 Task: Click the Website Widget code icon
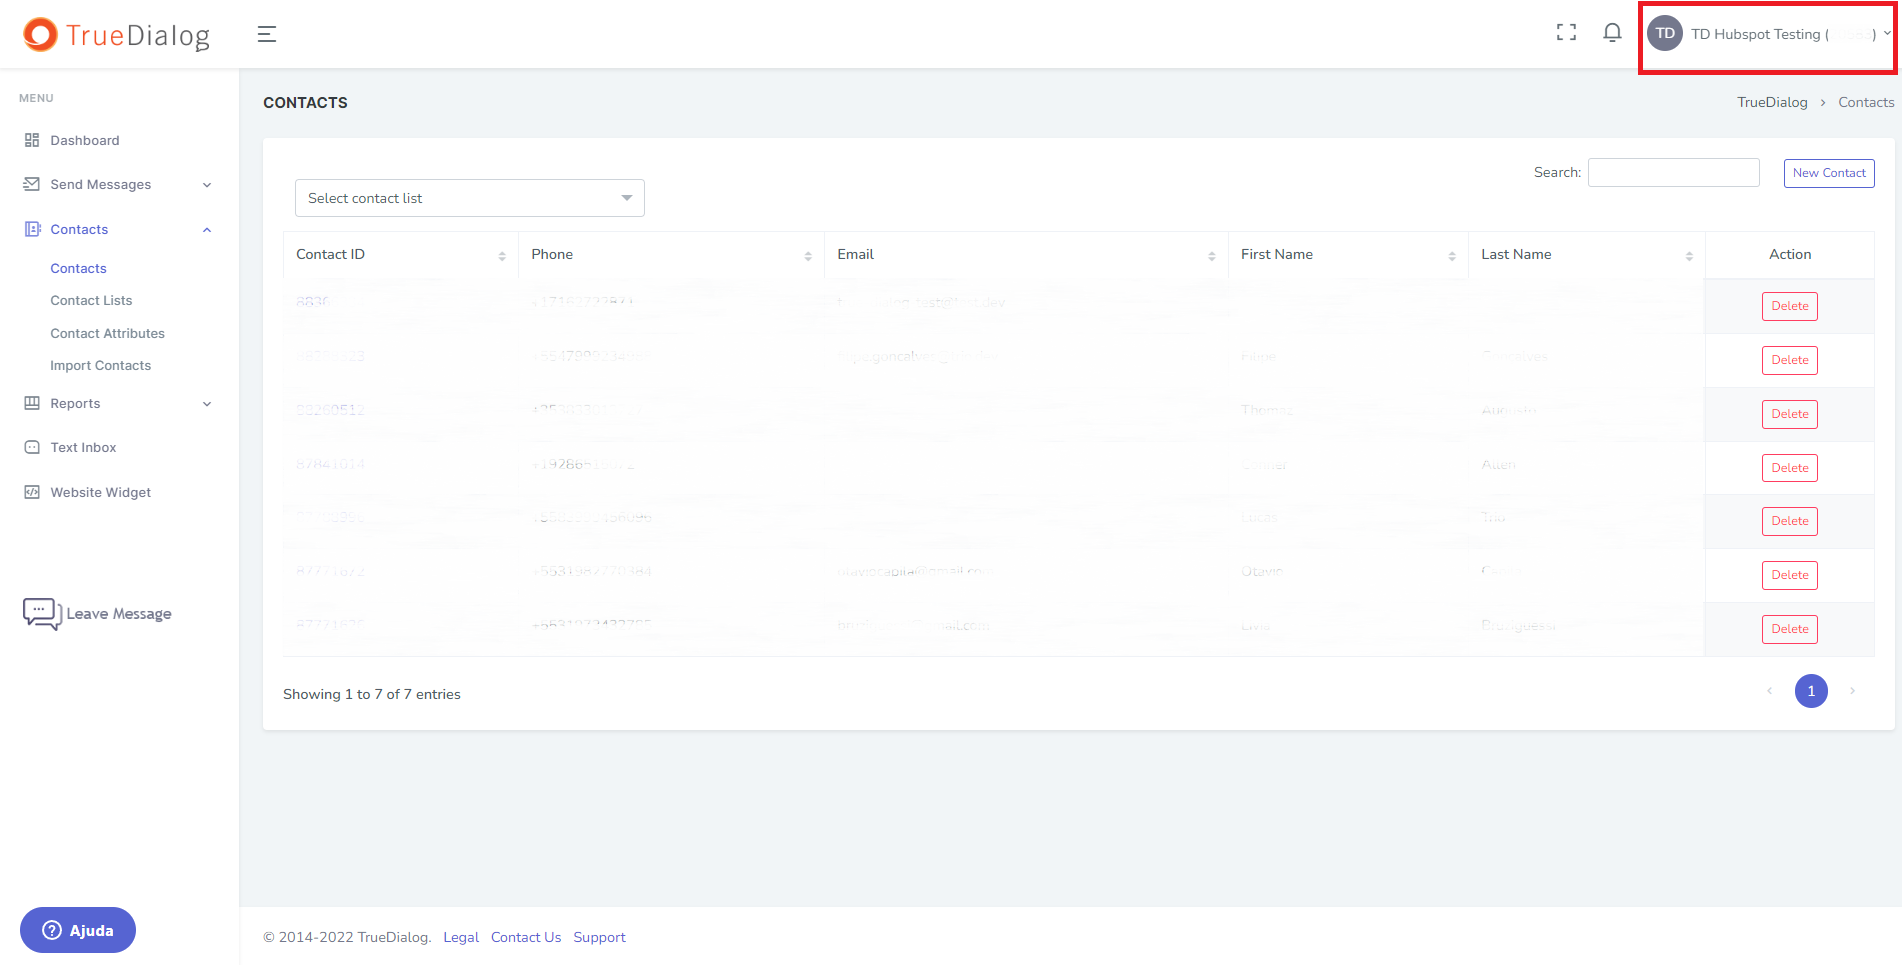[32, 492]
